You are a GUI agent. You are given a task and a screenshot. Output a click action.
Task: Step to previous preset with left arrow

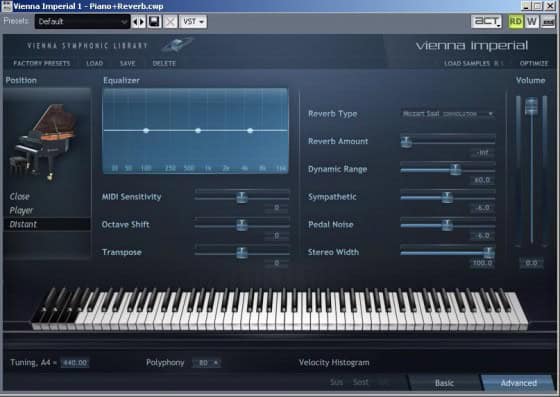[135, 22]
